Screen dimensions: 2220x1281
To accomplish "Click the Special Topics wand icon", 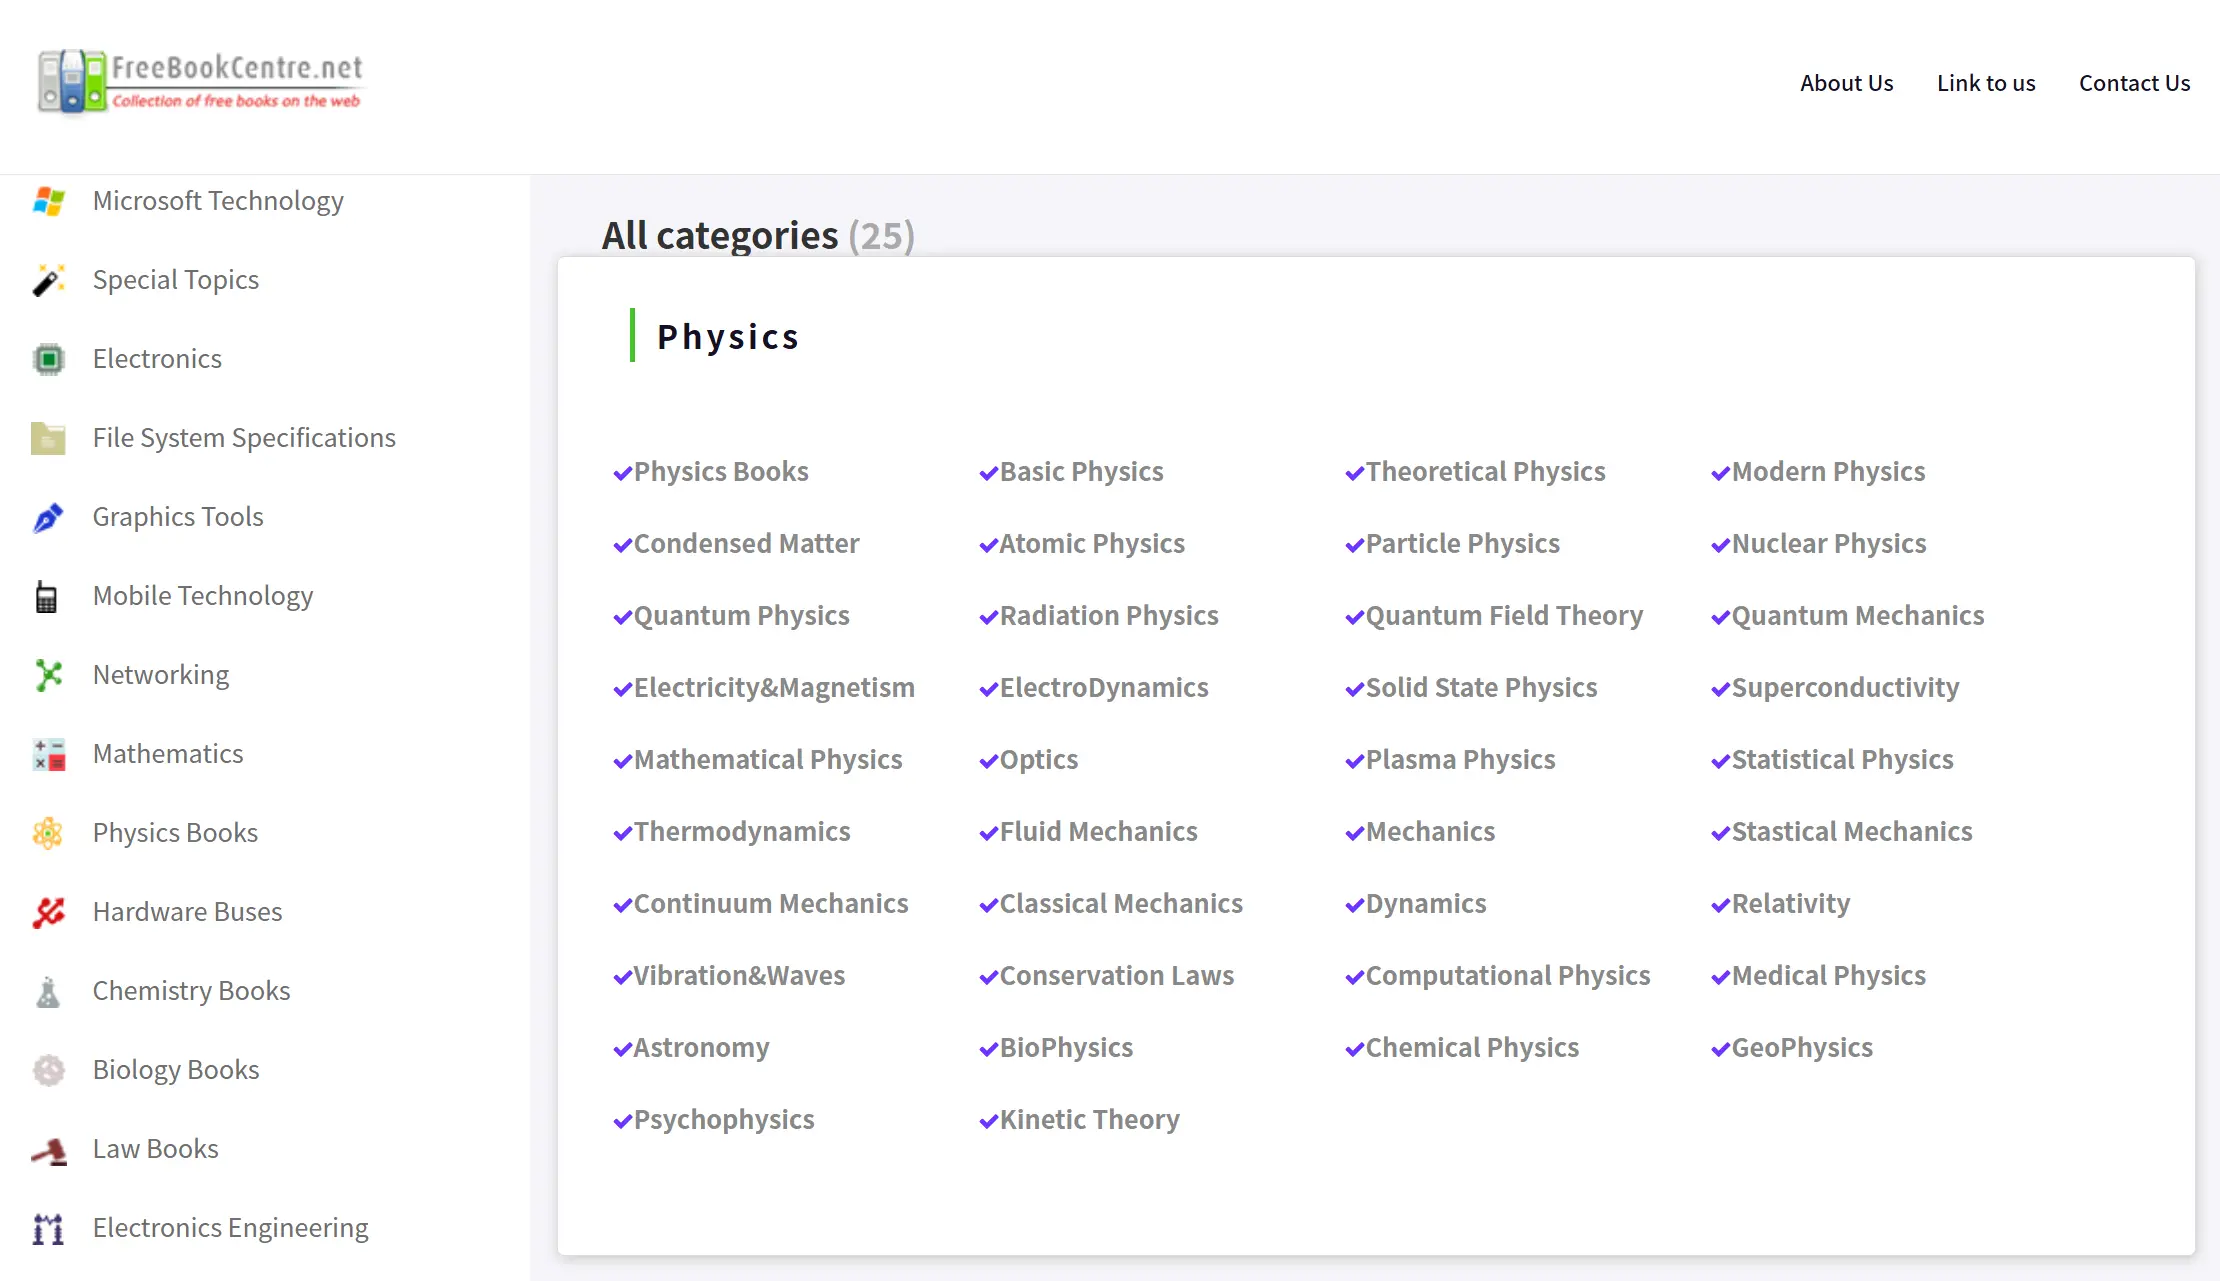I will click(48, 280).
